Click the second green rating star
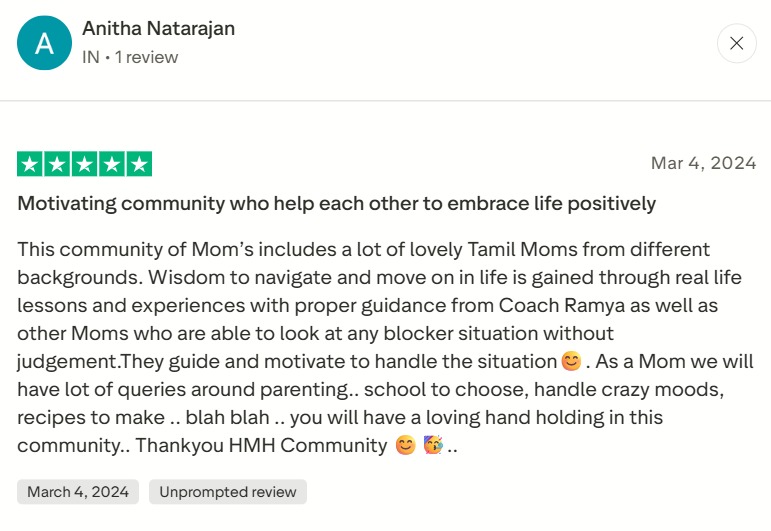Screen dimensions: 771x531 (x=57, y=164)
